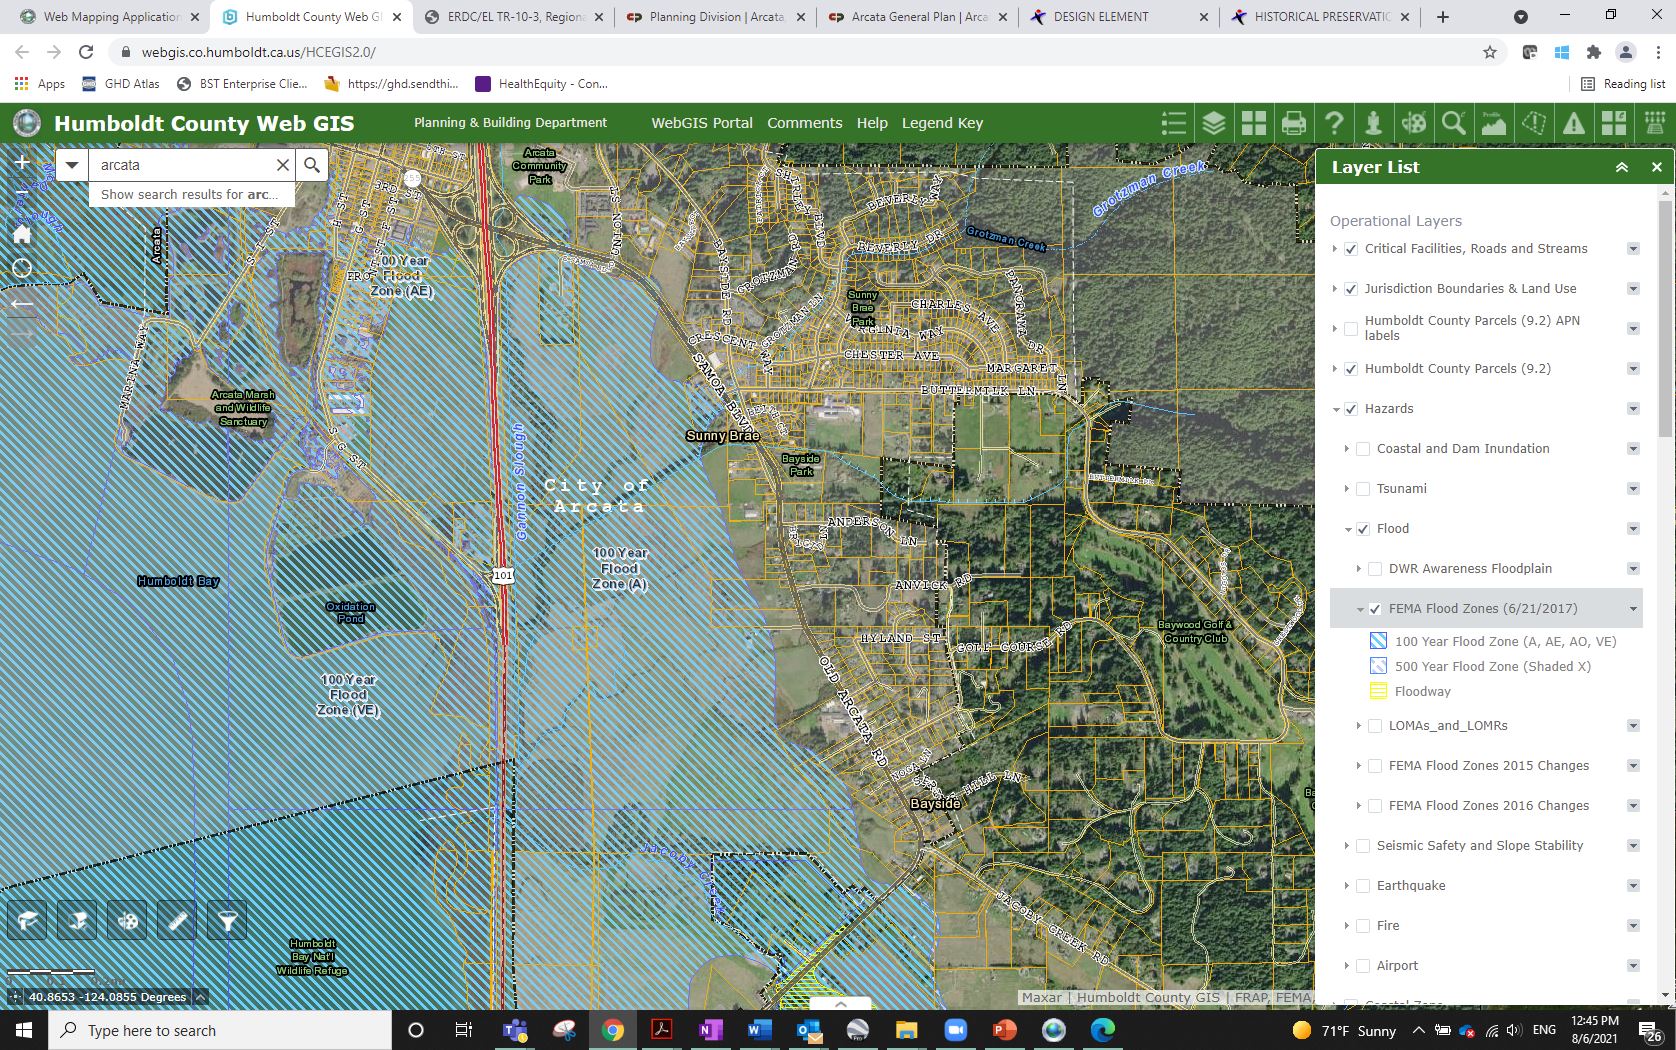
Task: Open the Profile elevation tool
Action: [x=1494, y=123]
